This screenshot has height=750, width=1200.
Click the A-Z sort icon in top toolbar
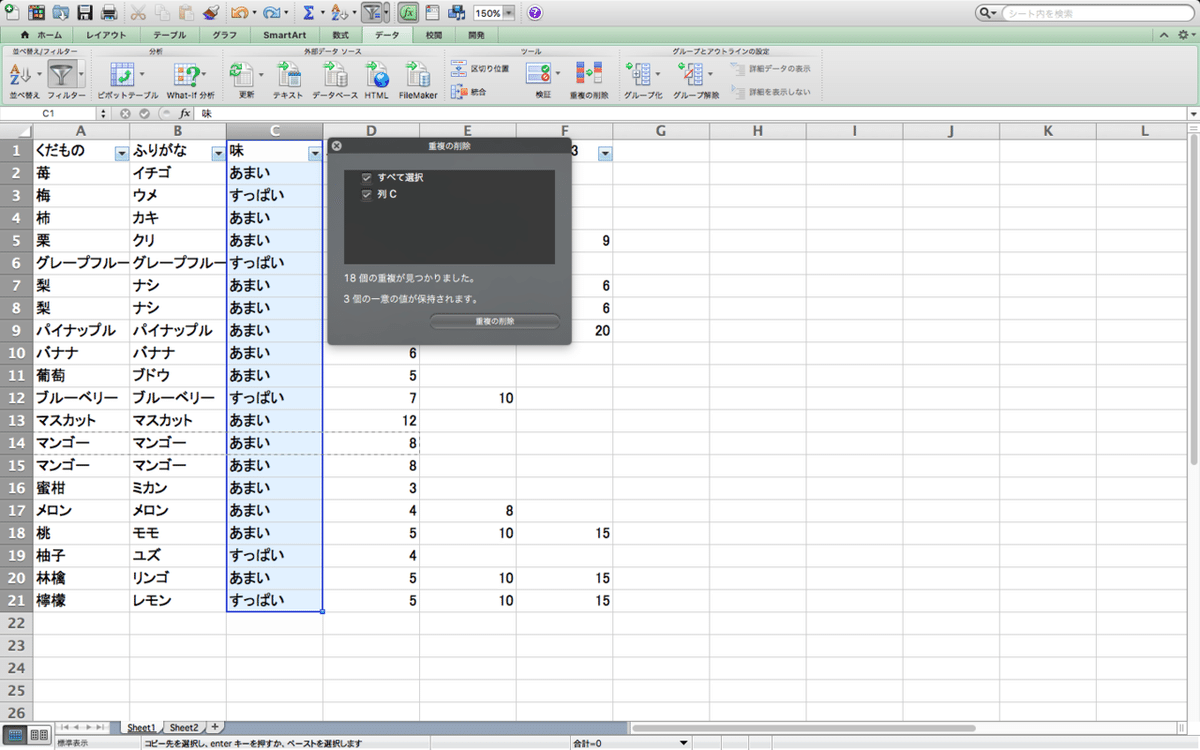(339, 13)
